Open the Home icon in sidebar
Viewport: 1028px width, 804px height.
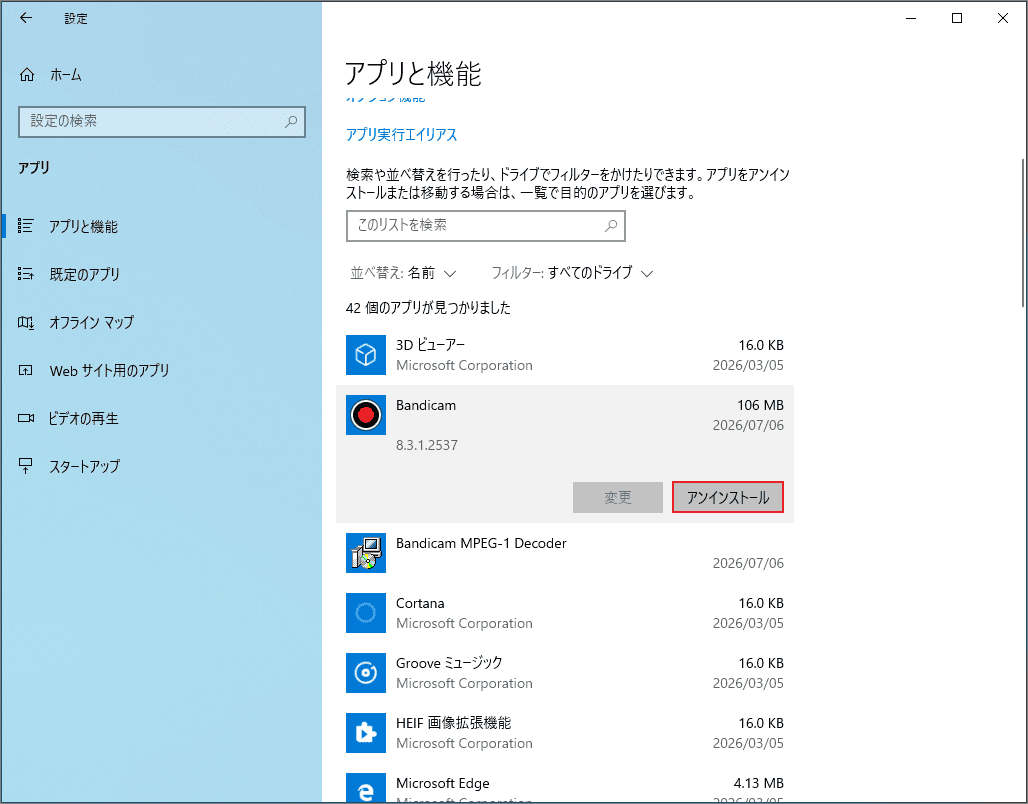27,75
